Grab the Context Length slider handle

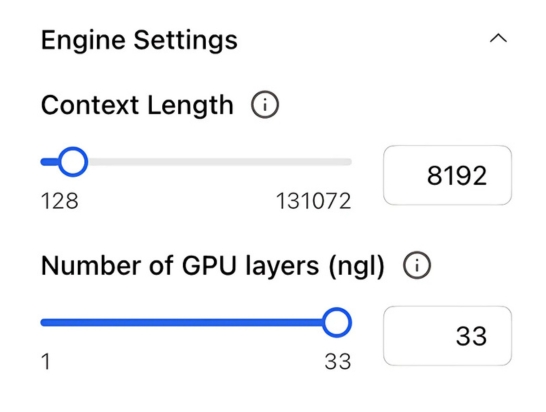tap(73, 162)
